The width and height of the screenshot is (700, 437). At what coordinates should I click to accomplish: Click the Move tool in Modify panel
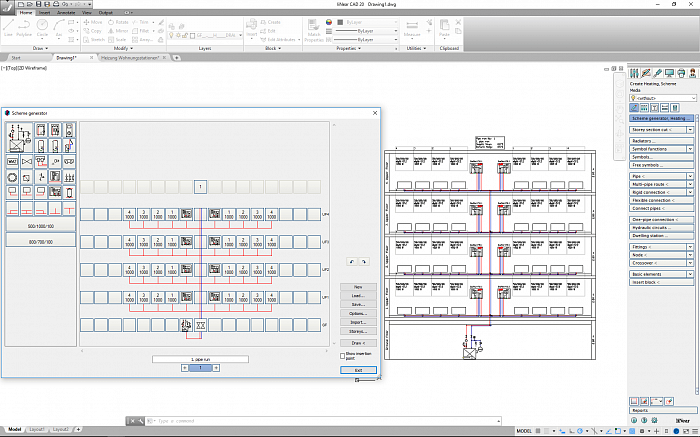pos(93,22)
